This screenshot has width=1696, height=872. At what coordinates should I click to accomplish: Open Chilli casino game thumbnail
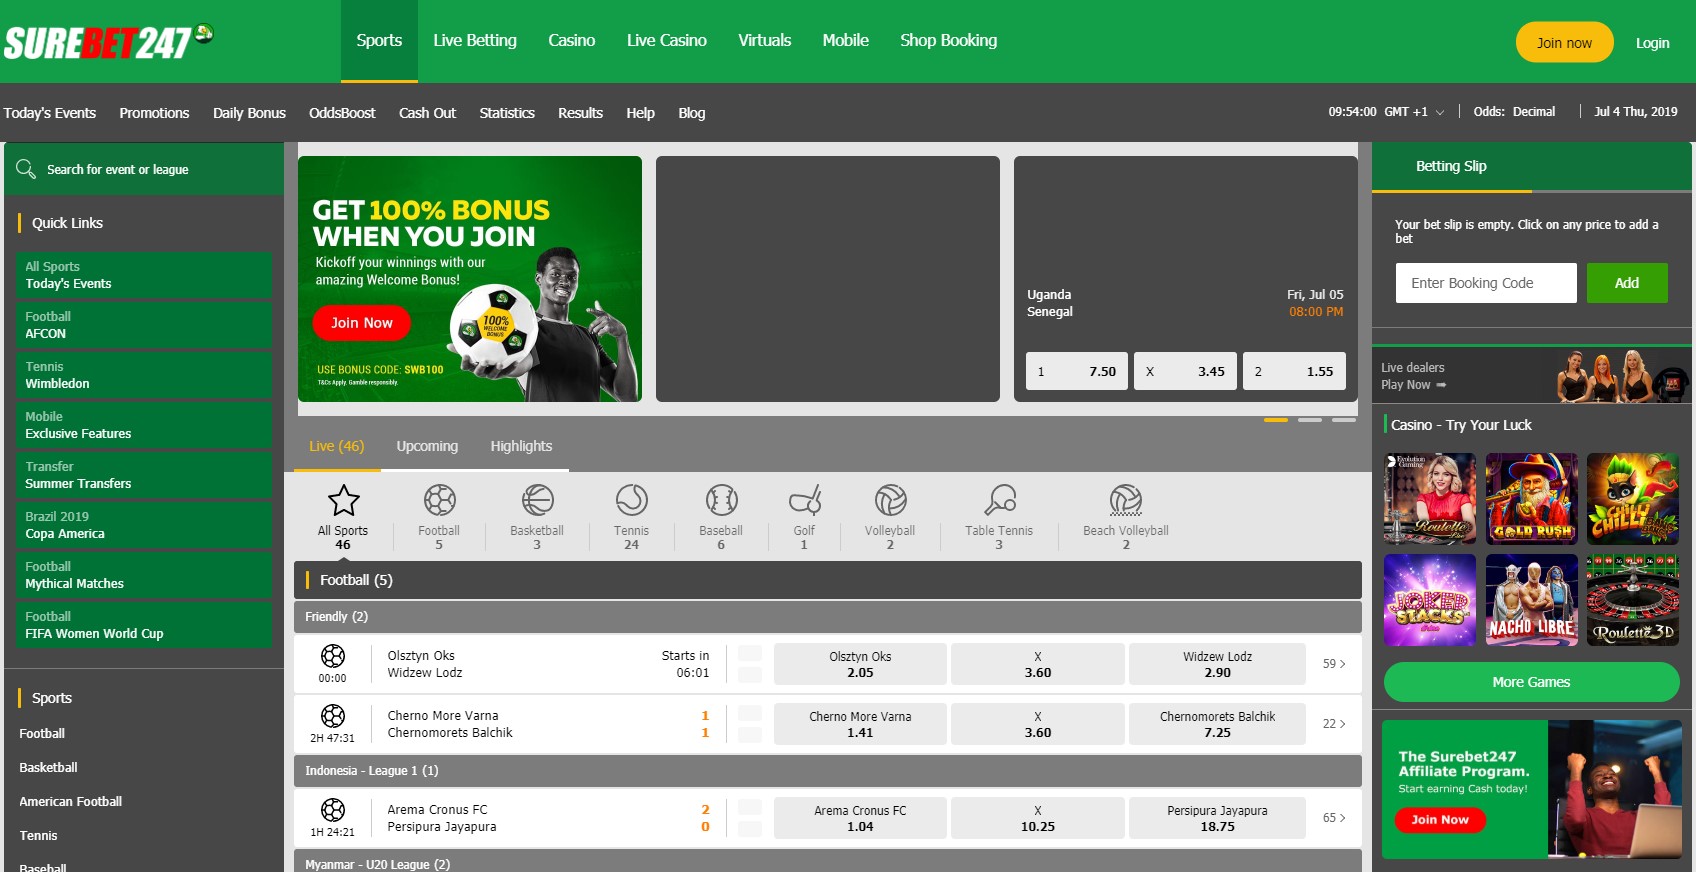(1633, 499)
